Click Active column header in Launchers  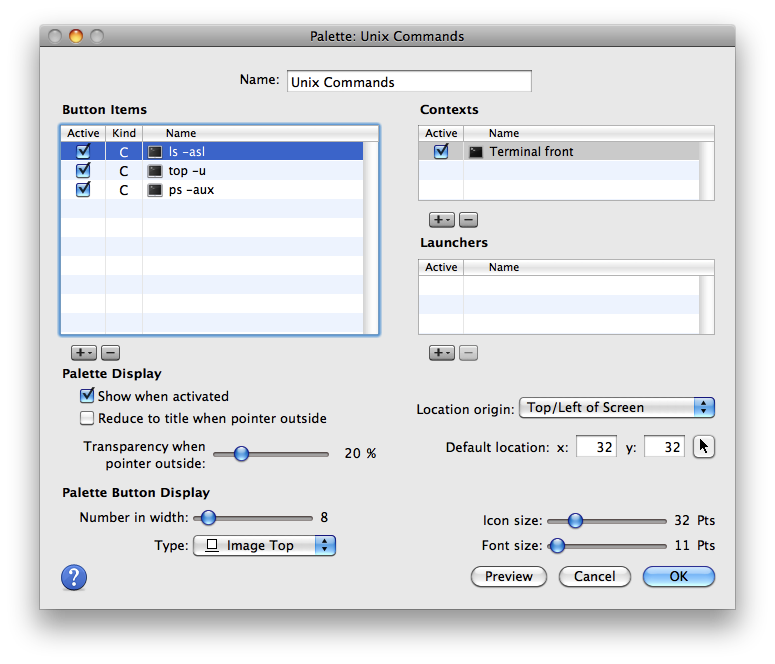pos(441,267)
